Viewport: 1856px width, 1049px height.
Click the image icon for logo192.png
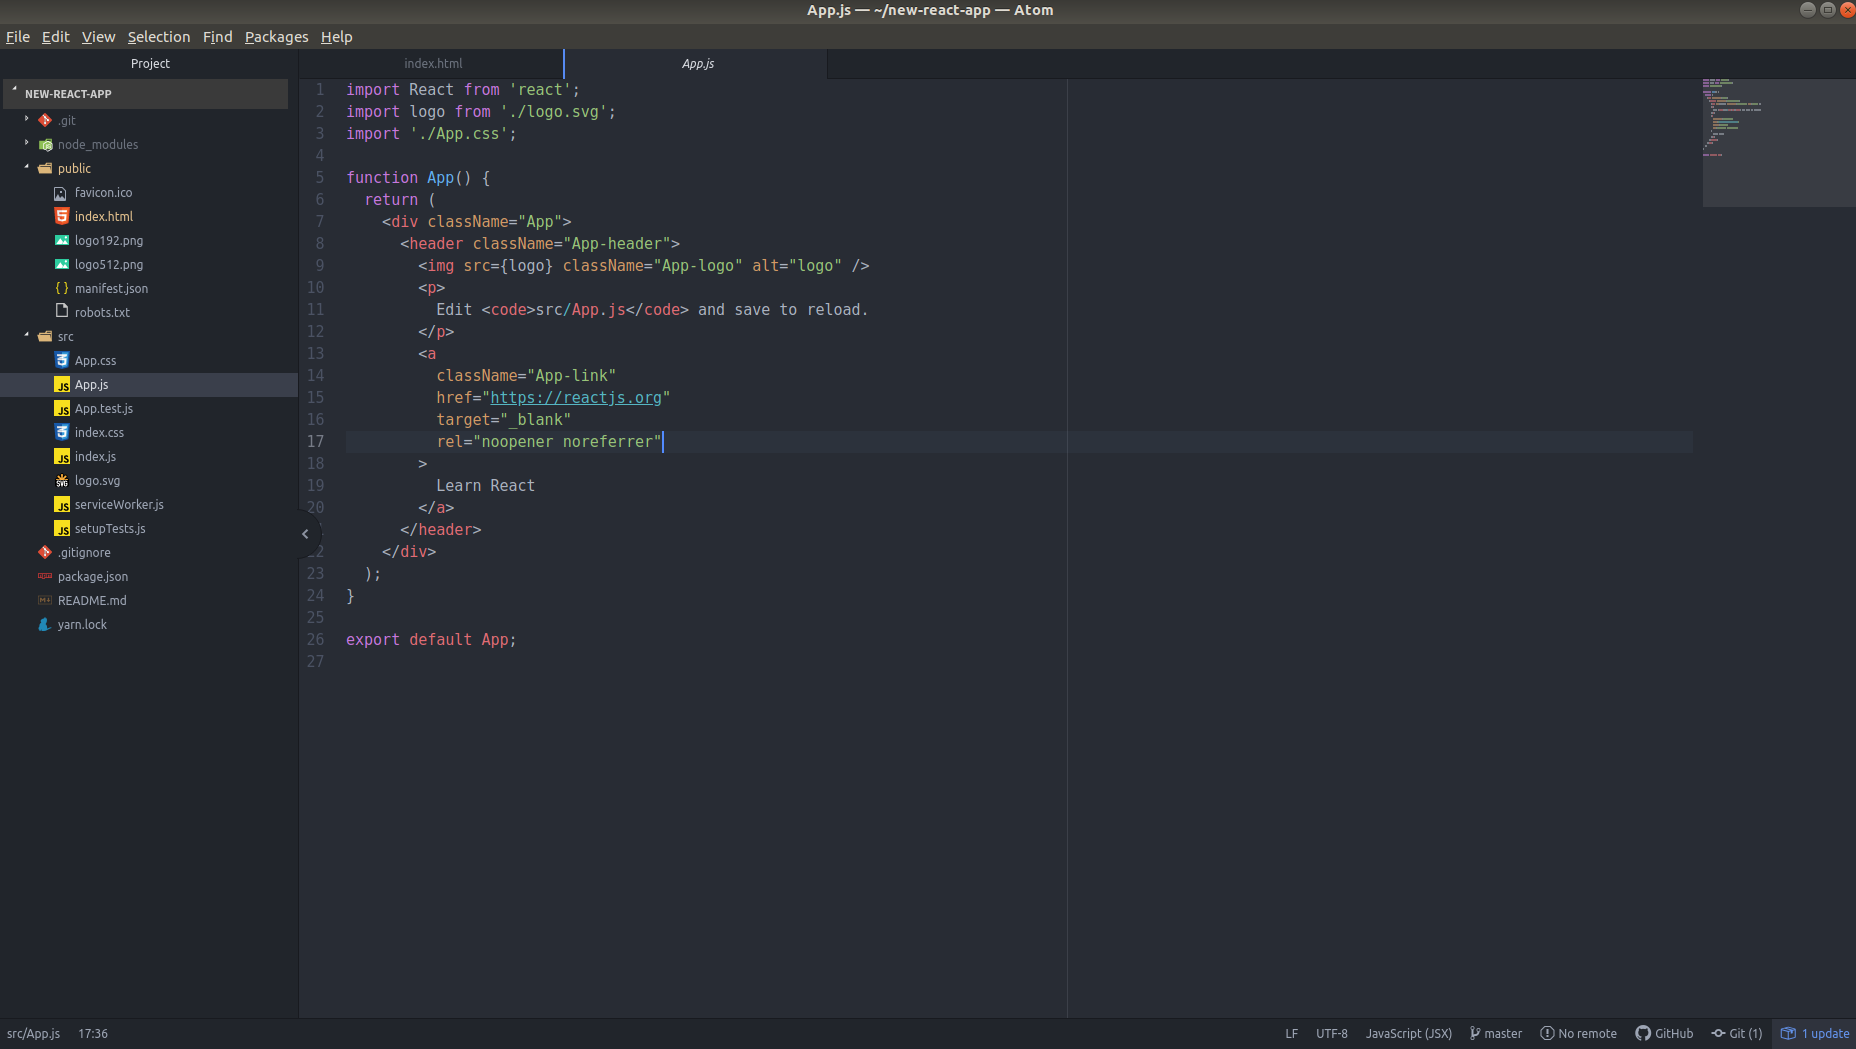click(61, 240)
